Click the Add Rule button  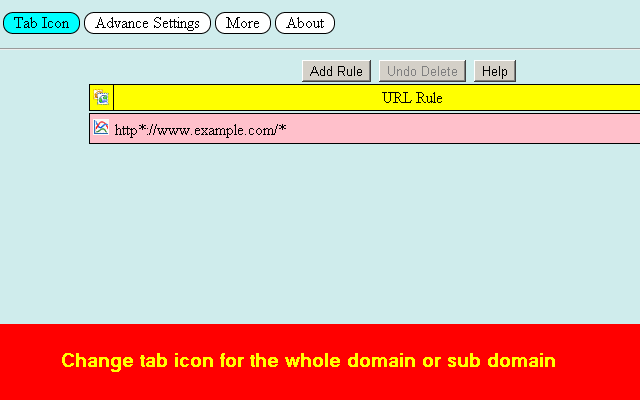pyautogui.click(x=336, y=71)
